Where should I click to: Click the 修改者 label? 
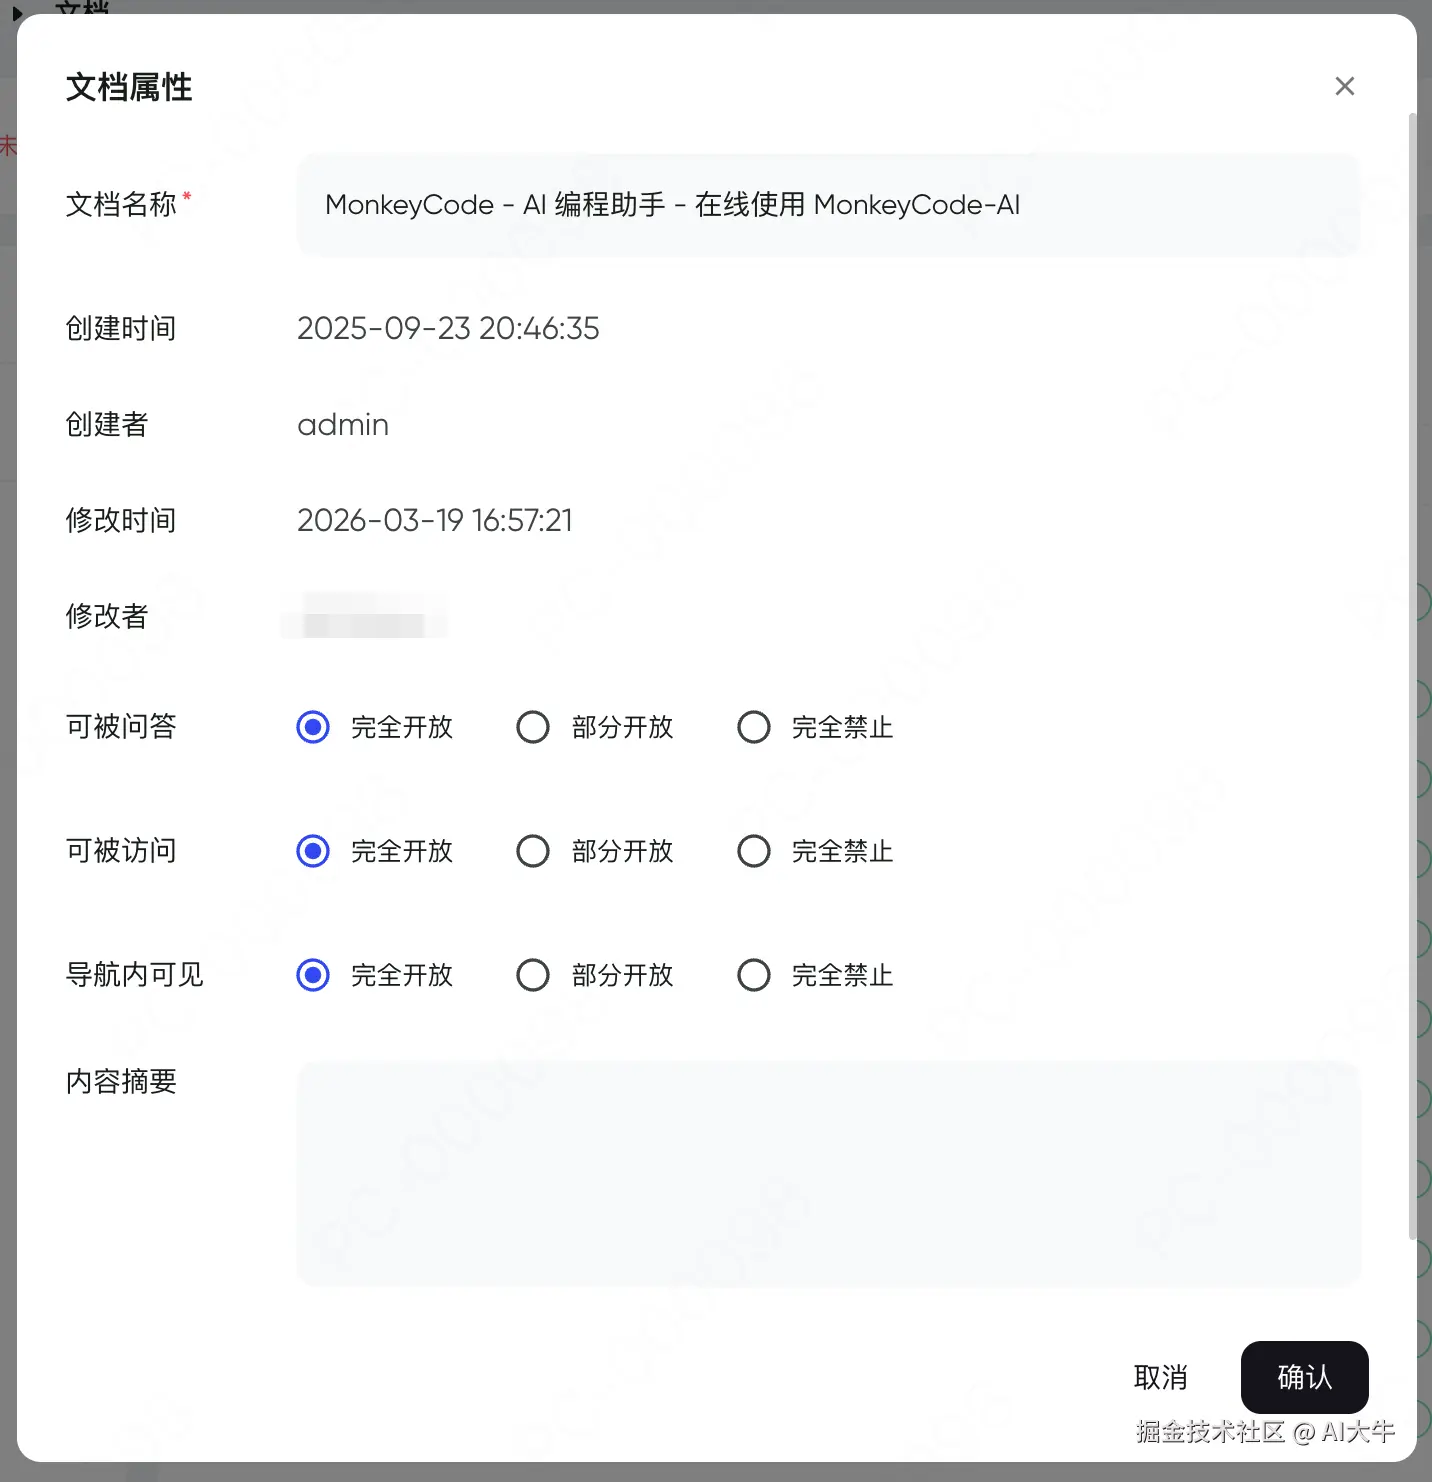tap(107, 616)
